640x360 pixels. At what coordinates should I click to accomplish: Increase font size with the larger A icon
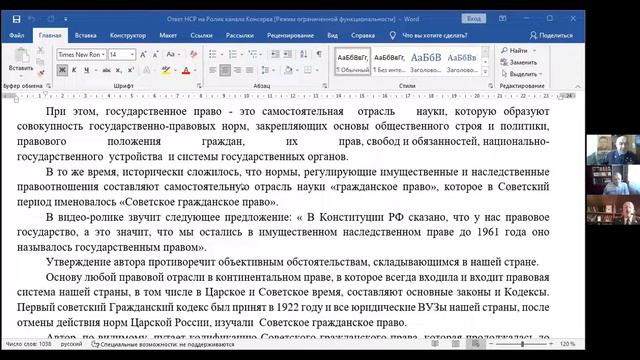point(143,54)
